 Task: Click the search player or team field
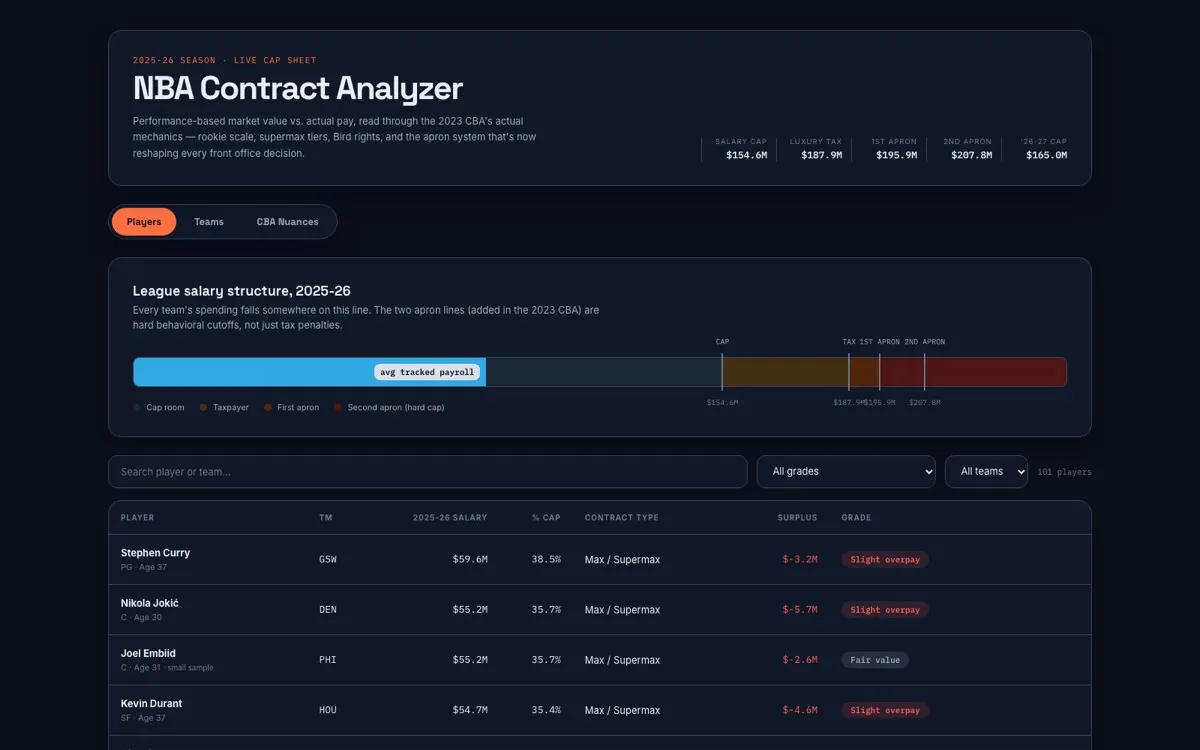coord(428,472)
